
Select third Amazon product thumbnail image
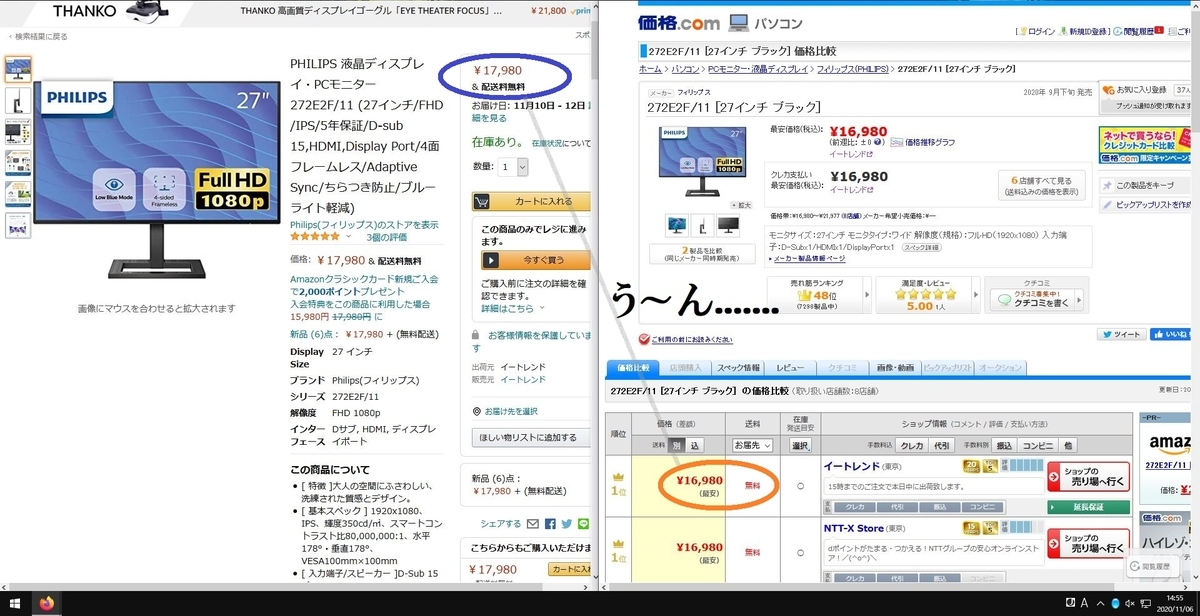coord(18,131)
